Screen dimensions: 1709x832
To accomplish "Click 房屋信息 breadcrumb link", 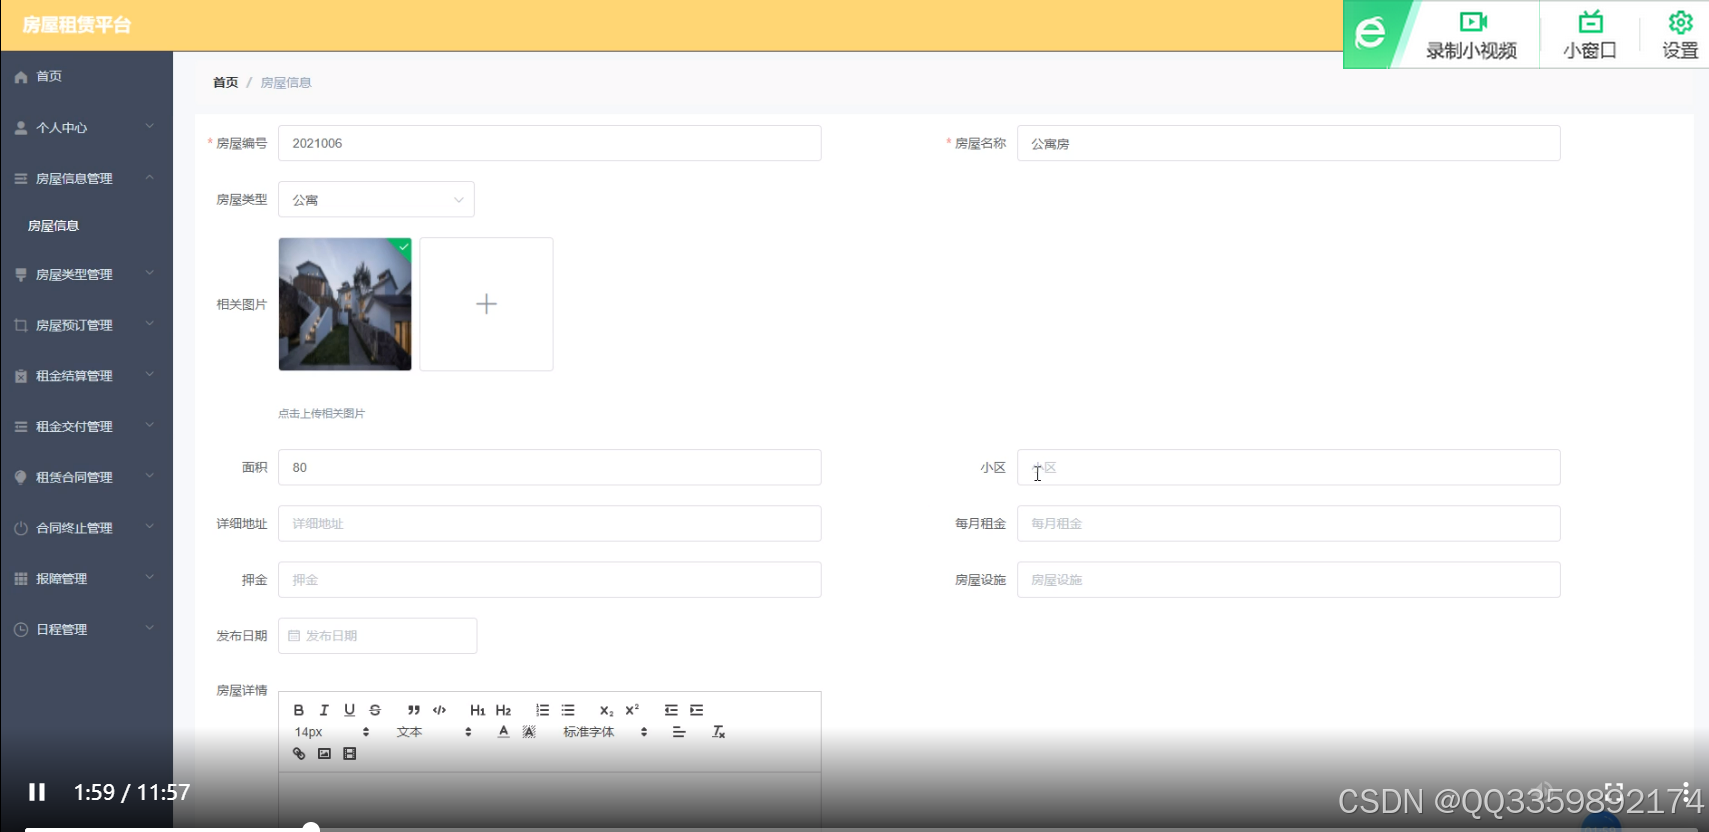I will click(x=286, y=82).
